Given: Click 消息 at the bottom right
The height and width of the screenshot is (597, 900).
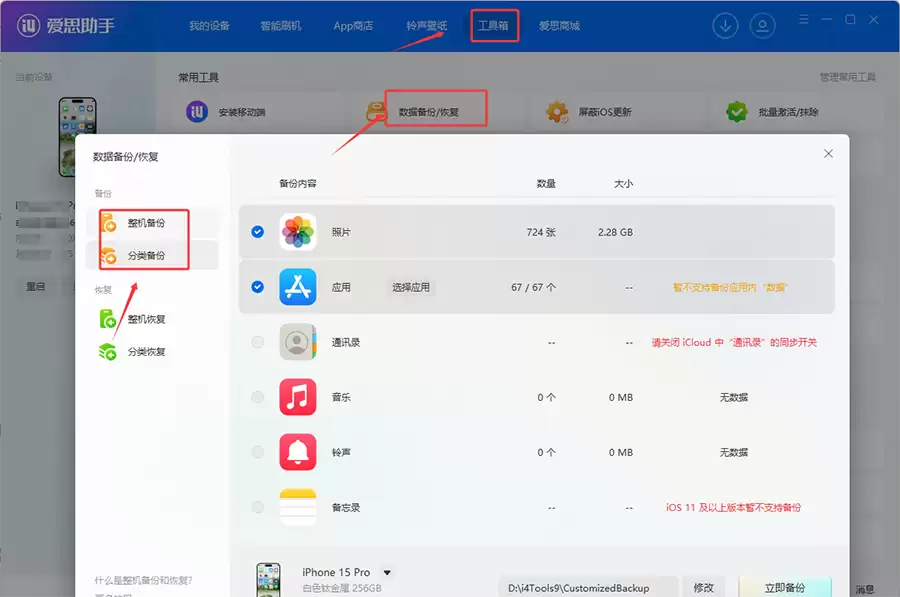Looking at the screenshot, I should (865, 589).
